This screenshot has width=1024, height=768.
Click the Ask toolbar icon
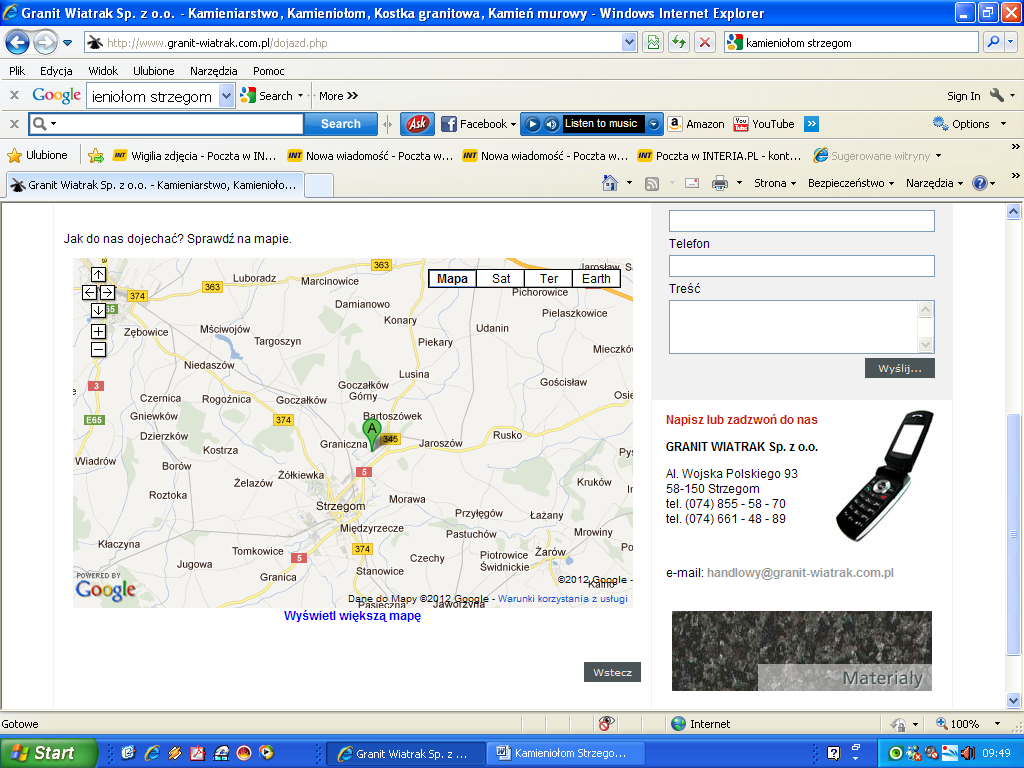coord(417,124)
